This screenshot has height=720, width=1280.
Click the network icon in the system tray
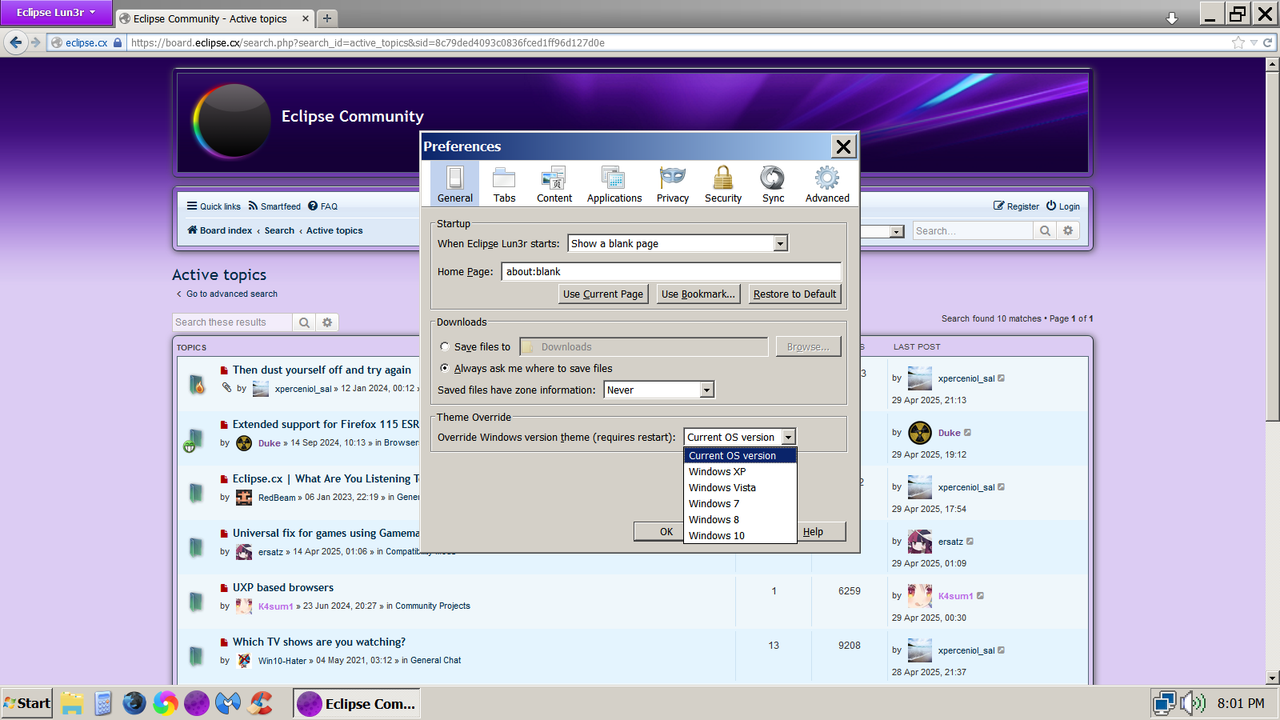click(1164, 703)
